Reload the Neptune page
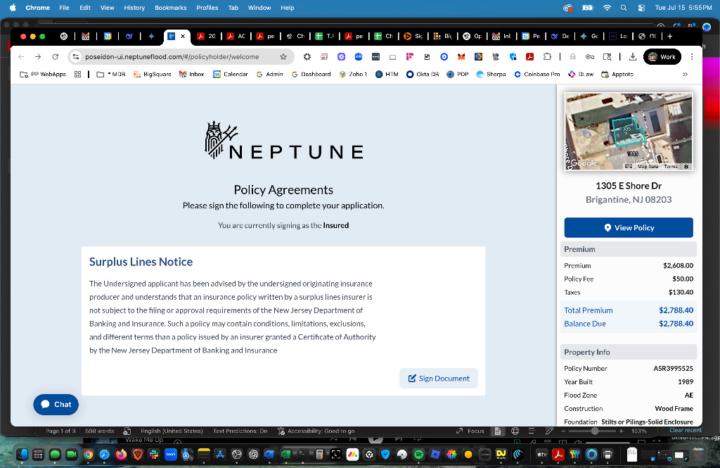Viewport: 720px width, 468px height. tap(55, 56)
